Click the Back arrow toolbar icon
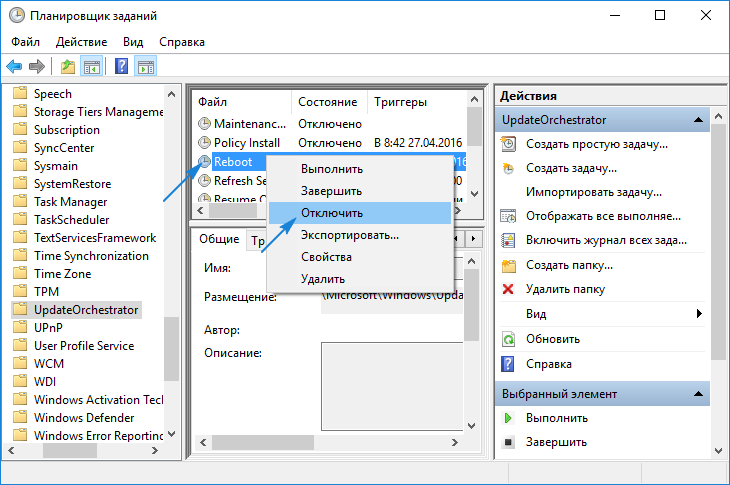 point(14,67)
